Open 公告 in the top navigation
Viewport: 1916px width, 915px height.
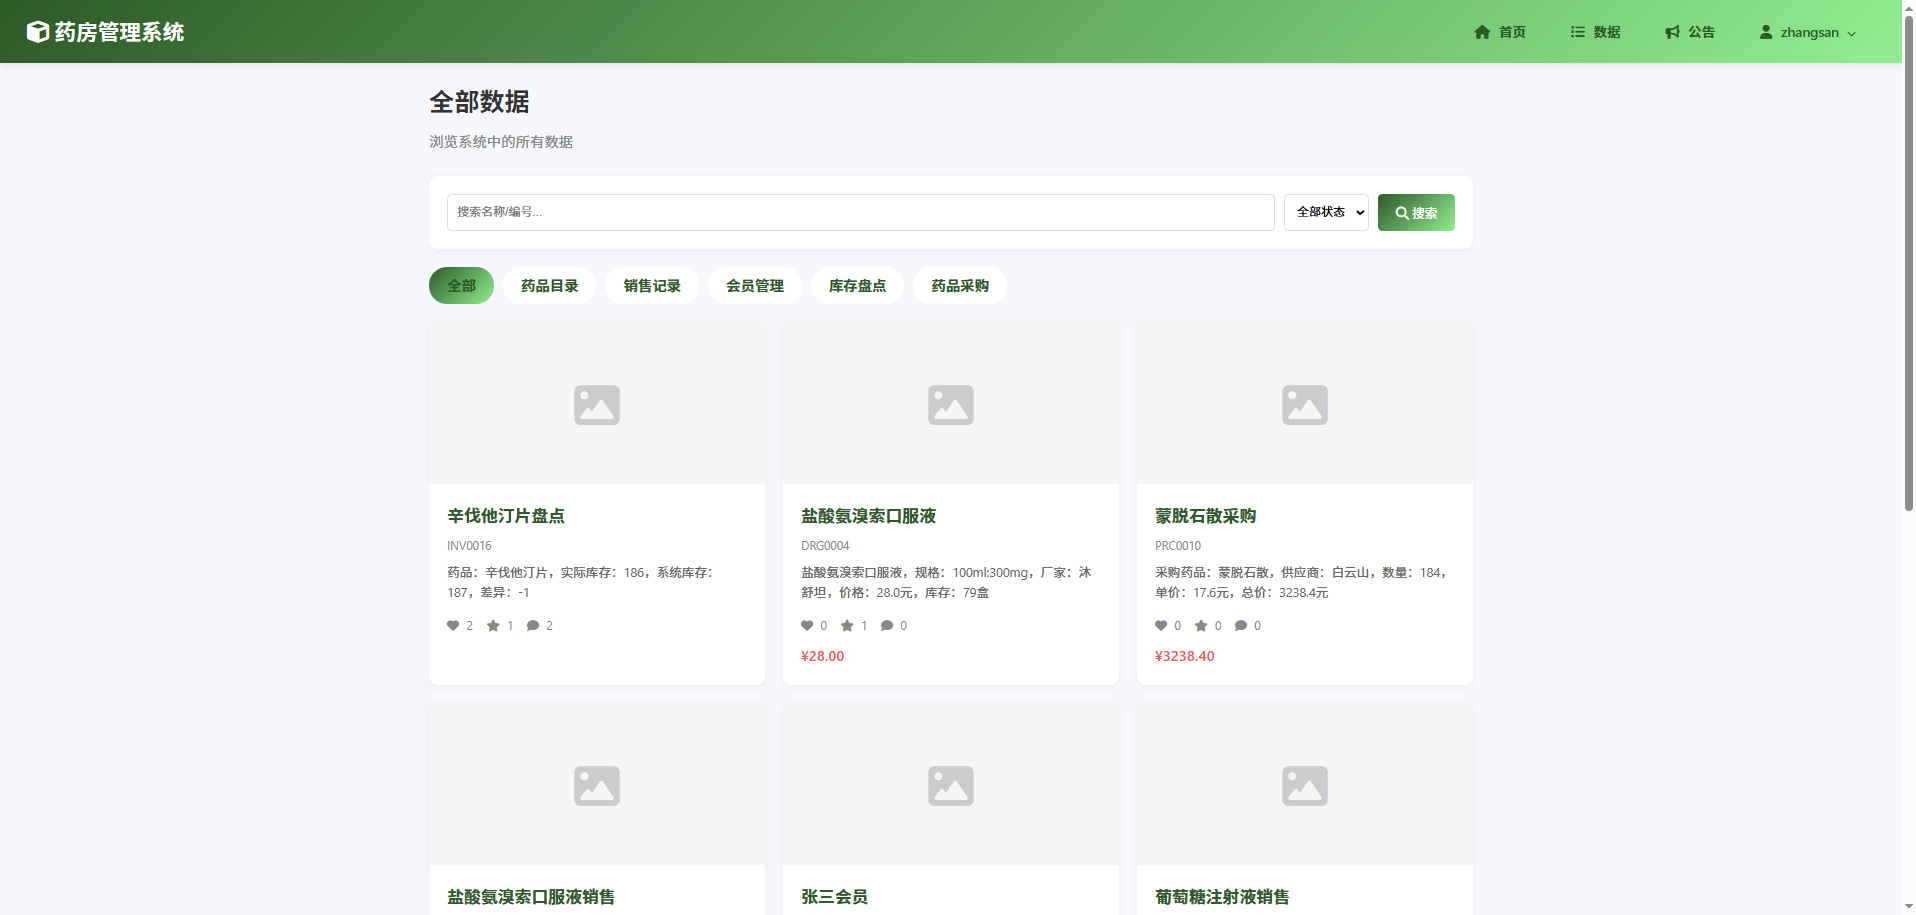1690,32
